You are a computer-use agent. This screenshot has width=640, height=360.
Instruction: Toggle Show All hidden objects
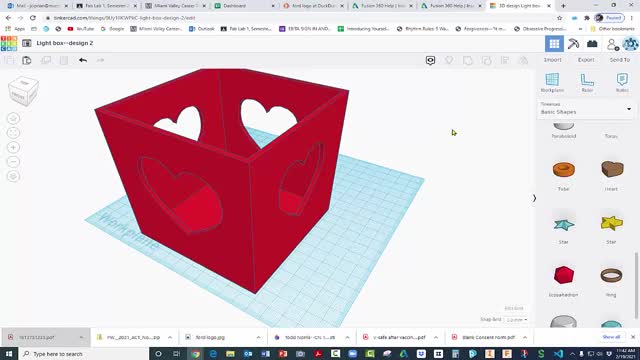[x=449, y=60]
